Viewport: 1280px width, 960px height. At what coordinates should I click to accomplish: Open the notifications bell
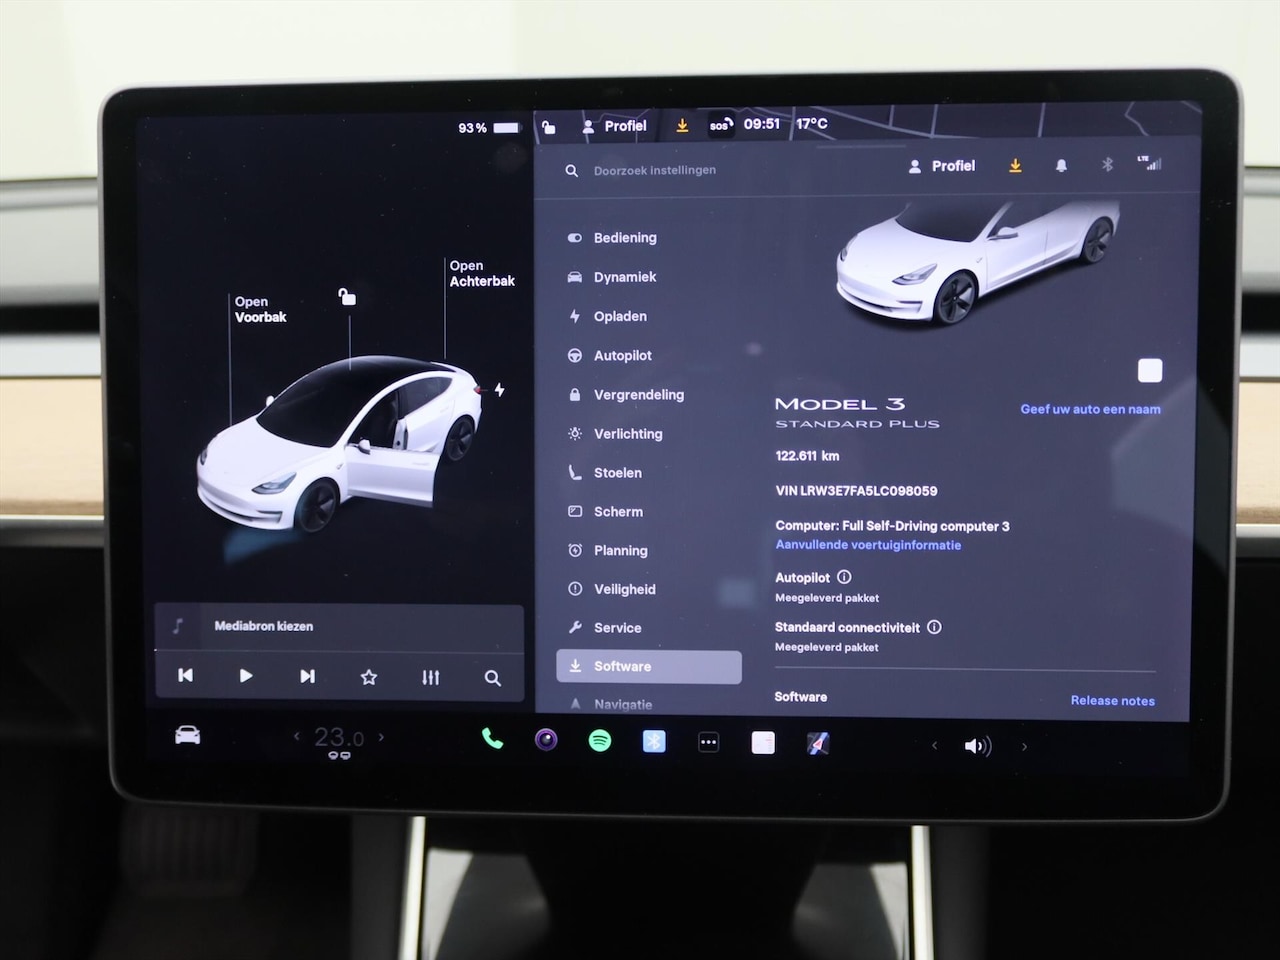pyautogui.click(x=1061, y=166)
